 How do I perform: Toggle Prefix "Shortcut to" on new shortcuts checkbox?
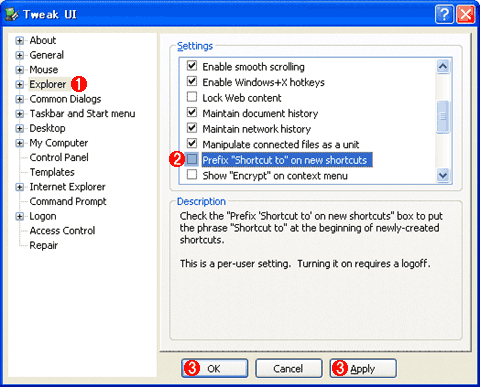[x=192, y=159]
